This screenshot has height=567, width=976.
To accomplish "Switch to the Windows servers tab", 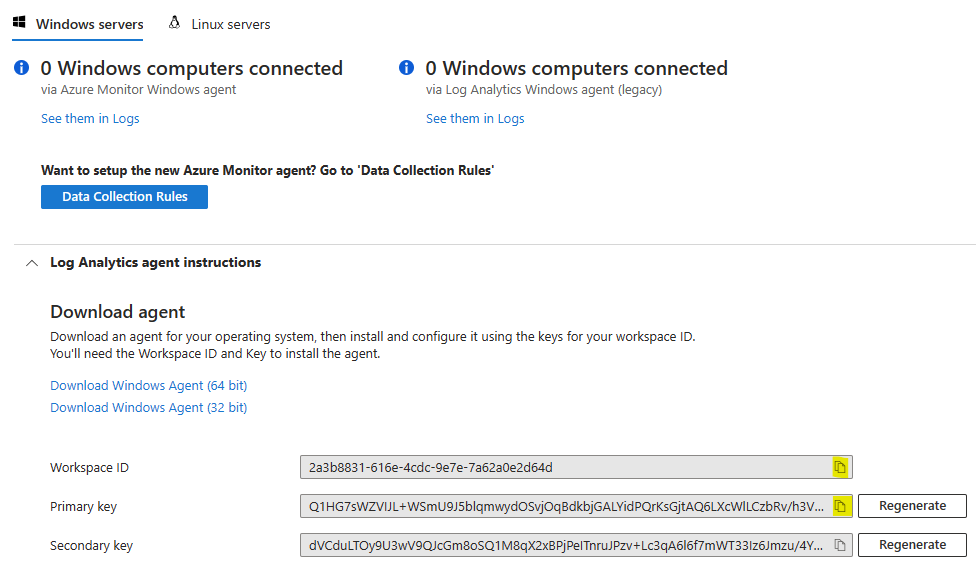I will 78,24.
